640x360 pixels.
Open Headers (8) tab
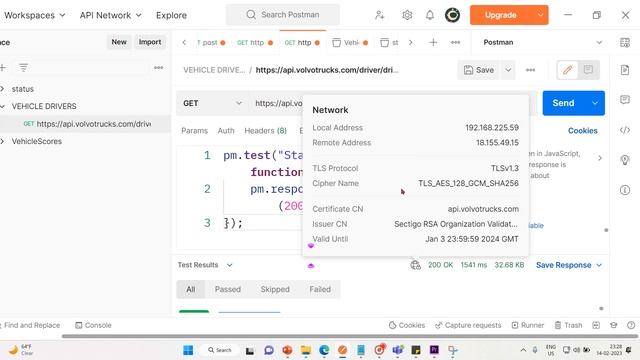click(265, 131)
